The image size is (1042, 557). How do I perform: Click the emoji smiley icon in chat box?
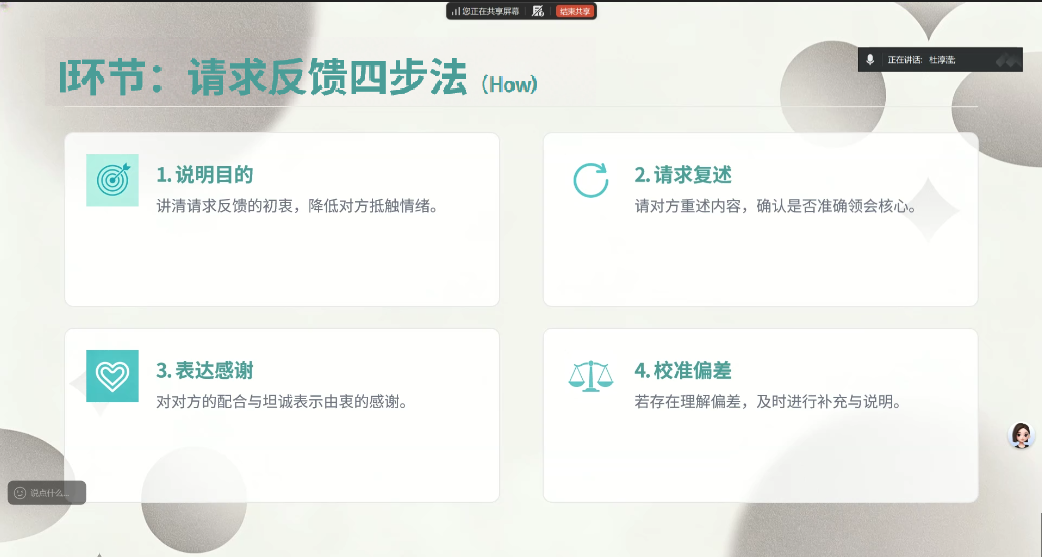[19, 493]
